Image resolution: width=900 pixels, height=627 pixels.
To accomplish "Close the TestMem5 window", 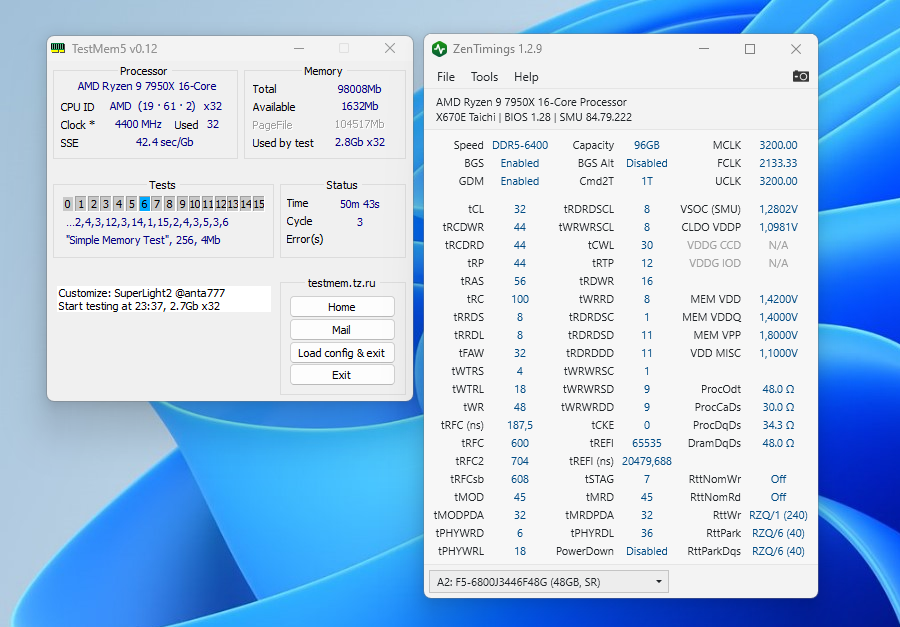I will click(x=390, y=48).
